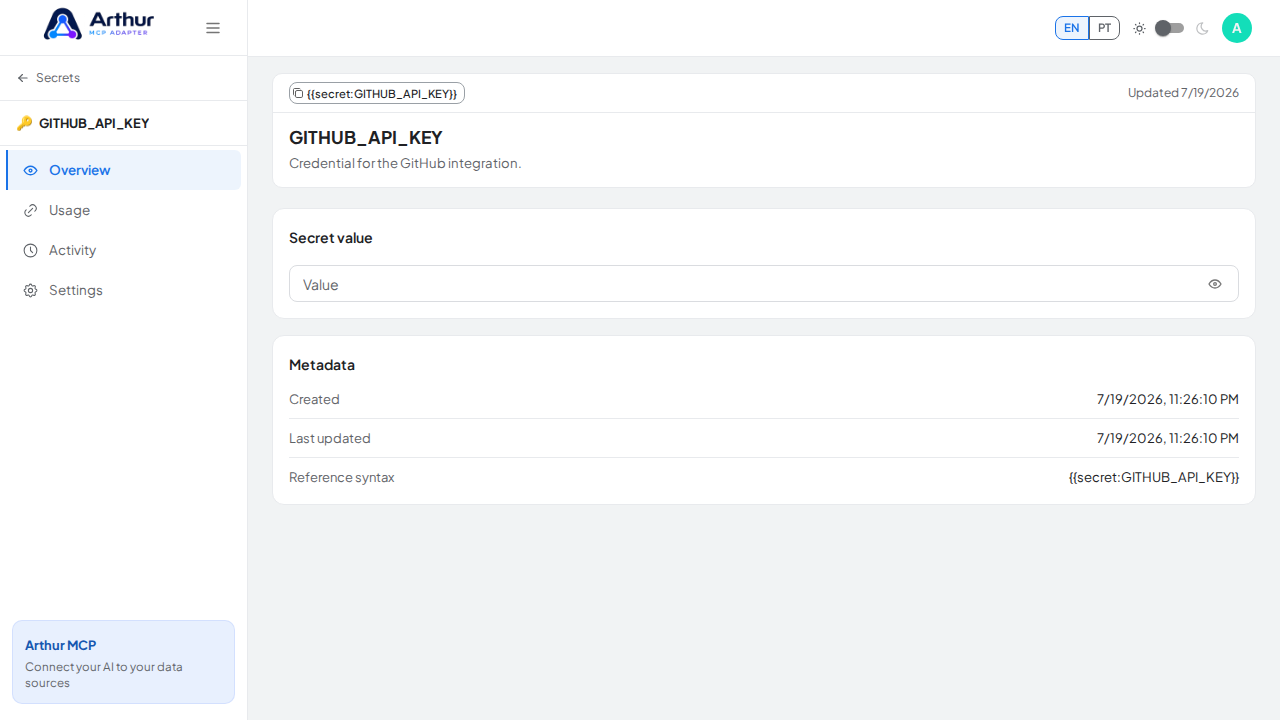Click the moon dark-mode icon
This screenshot has height=720, width=1280.
pyautogui.click(x=1202, y=28)
